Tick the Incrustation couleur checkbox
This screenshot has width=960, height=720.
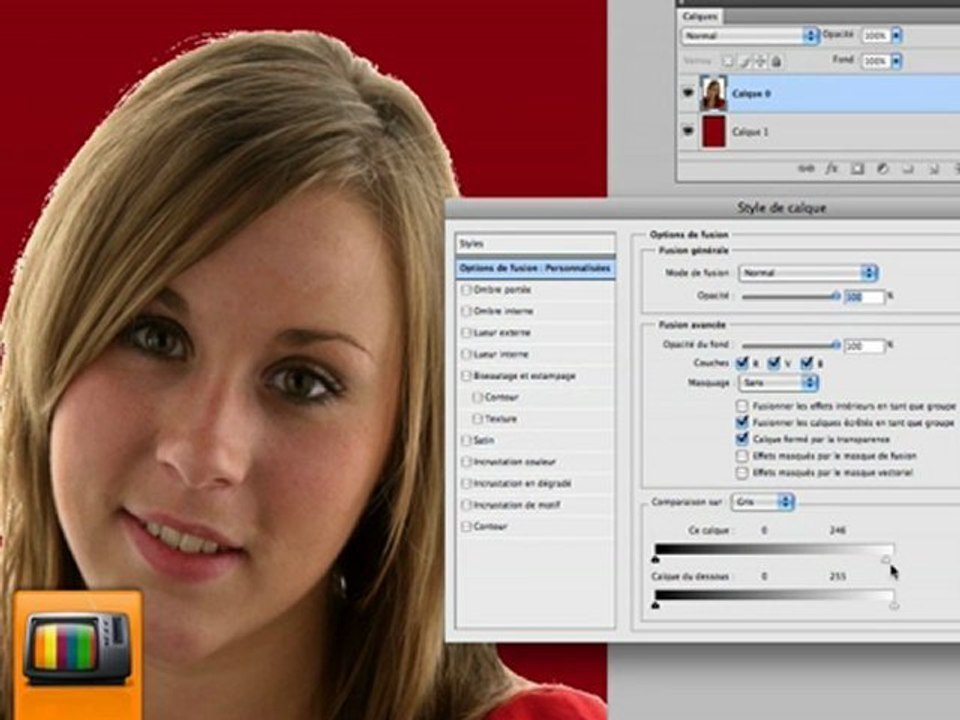[466, 462]
